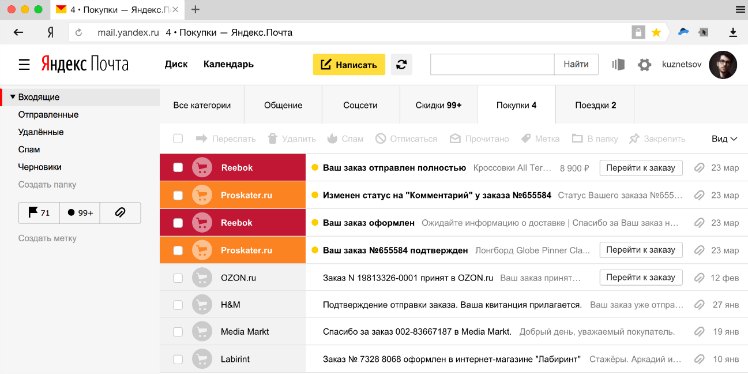Check the Media Markt message checkbox
Viewport: 748px width, 374px height.
(178, 332)
